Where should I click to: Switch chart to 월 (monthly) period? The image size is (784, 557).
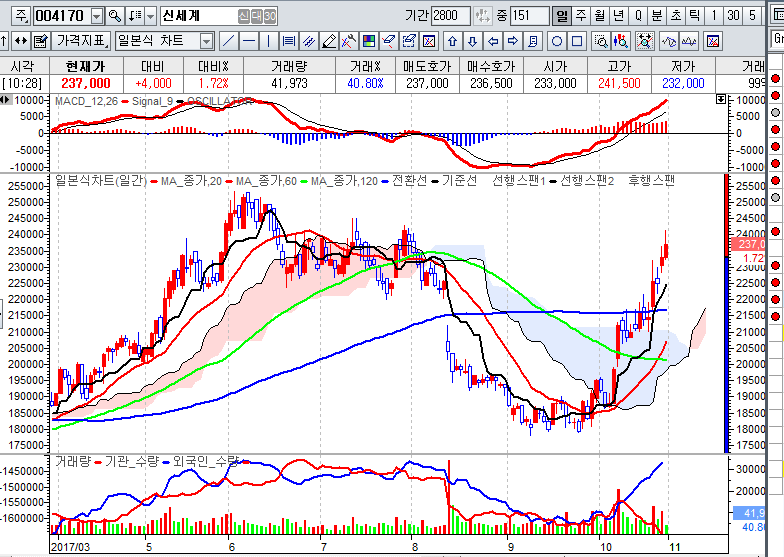click(x=600, y=16)
